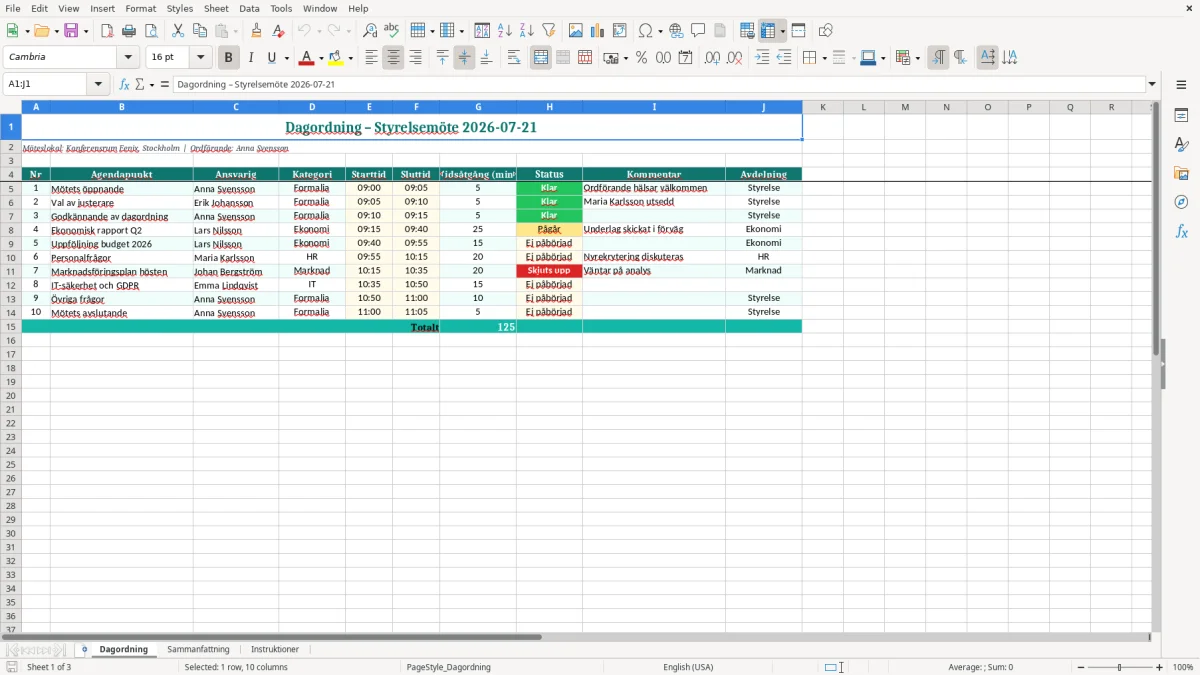Screen dimensions: 1200x675
Task: Click the AutoFilter funnel icon
Action: click(x=548, y=31)
